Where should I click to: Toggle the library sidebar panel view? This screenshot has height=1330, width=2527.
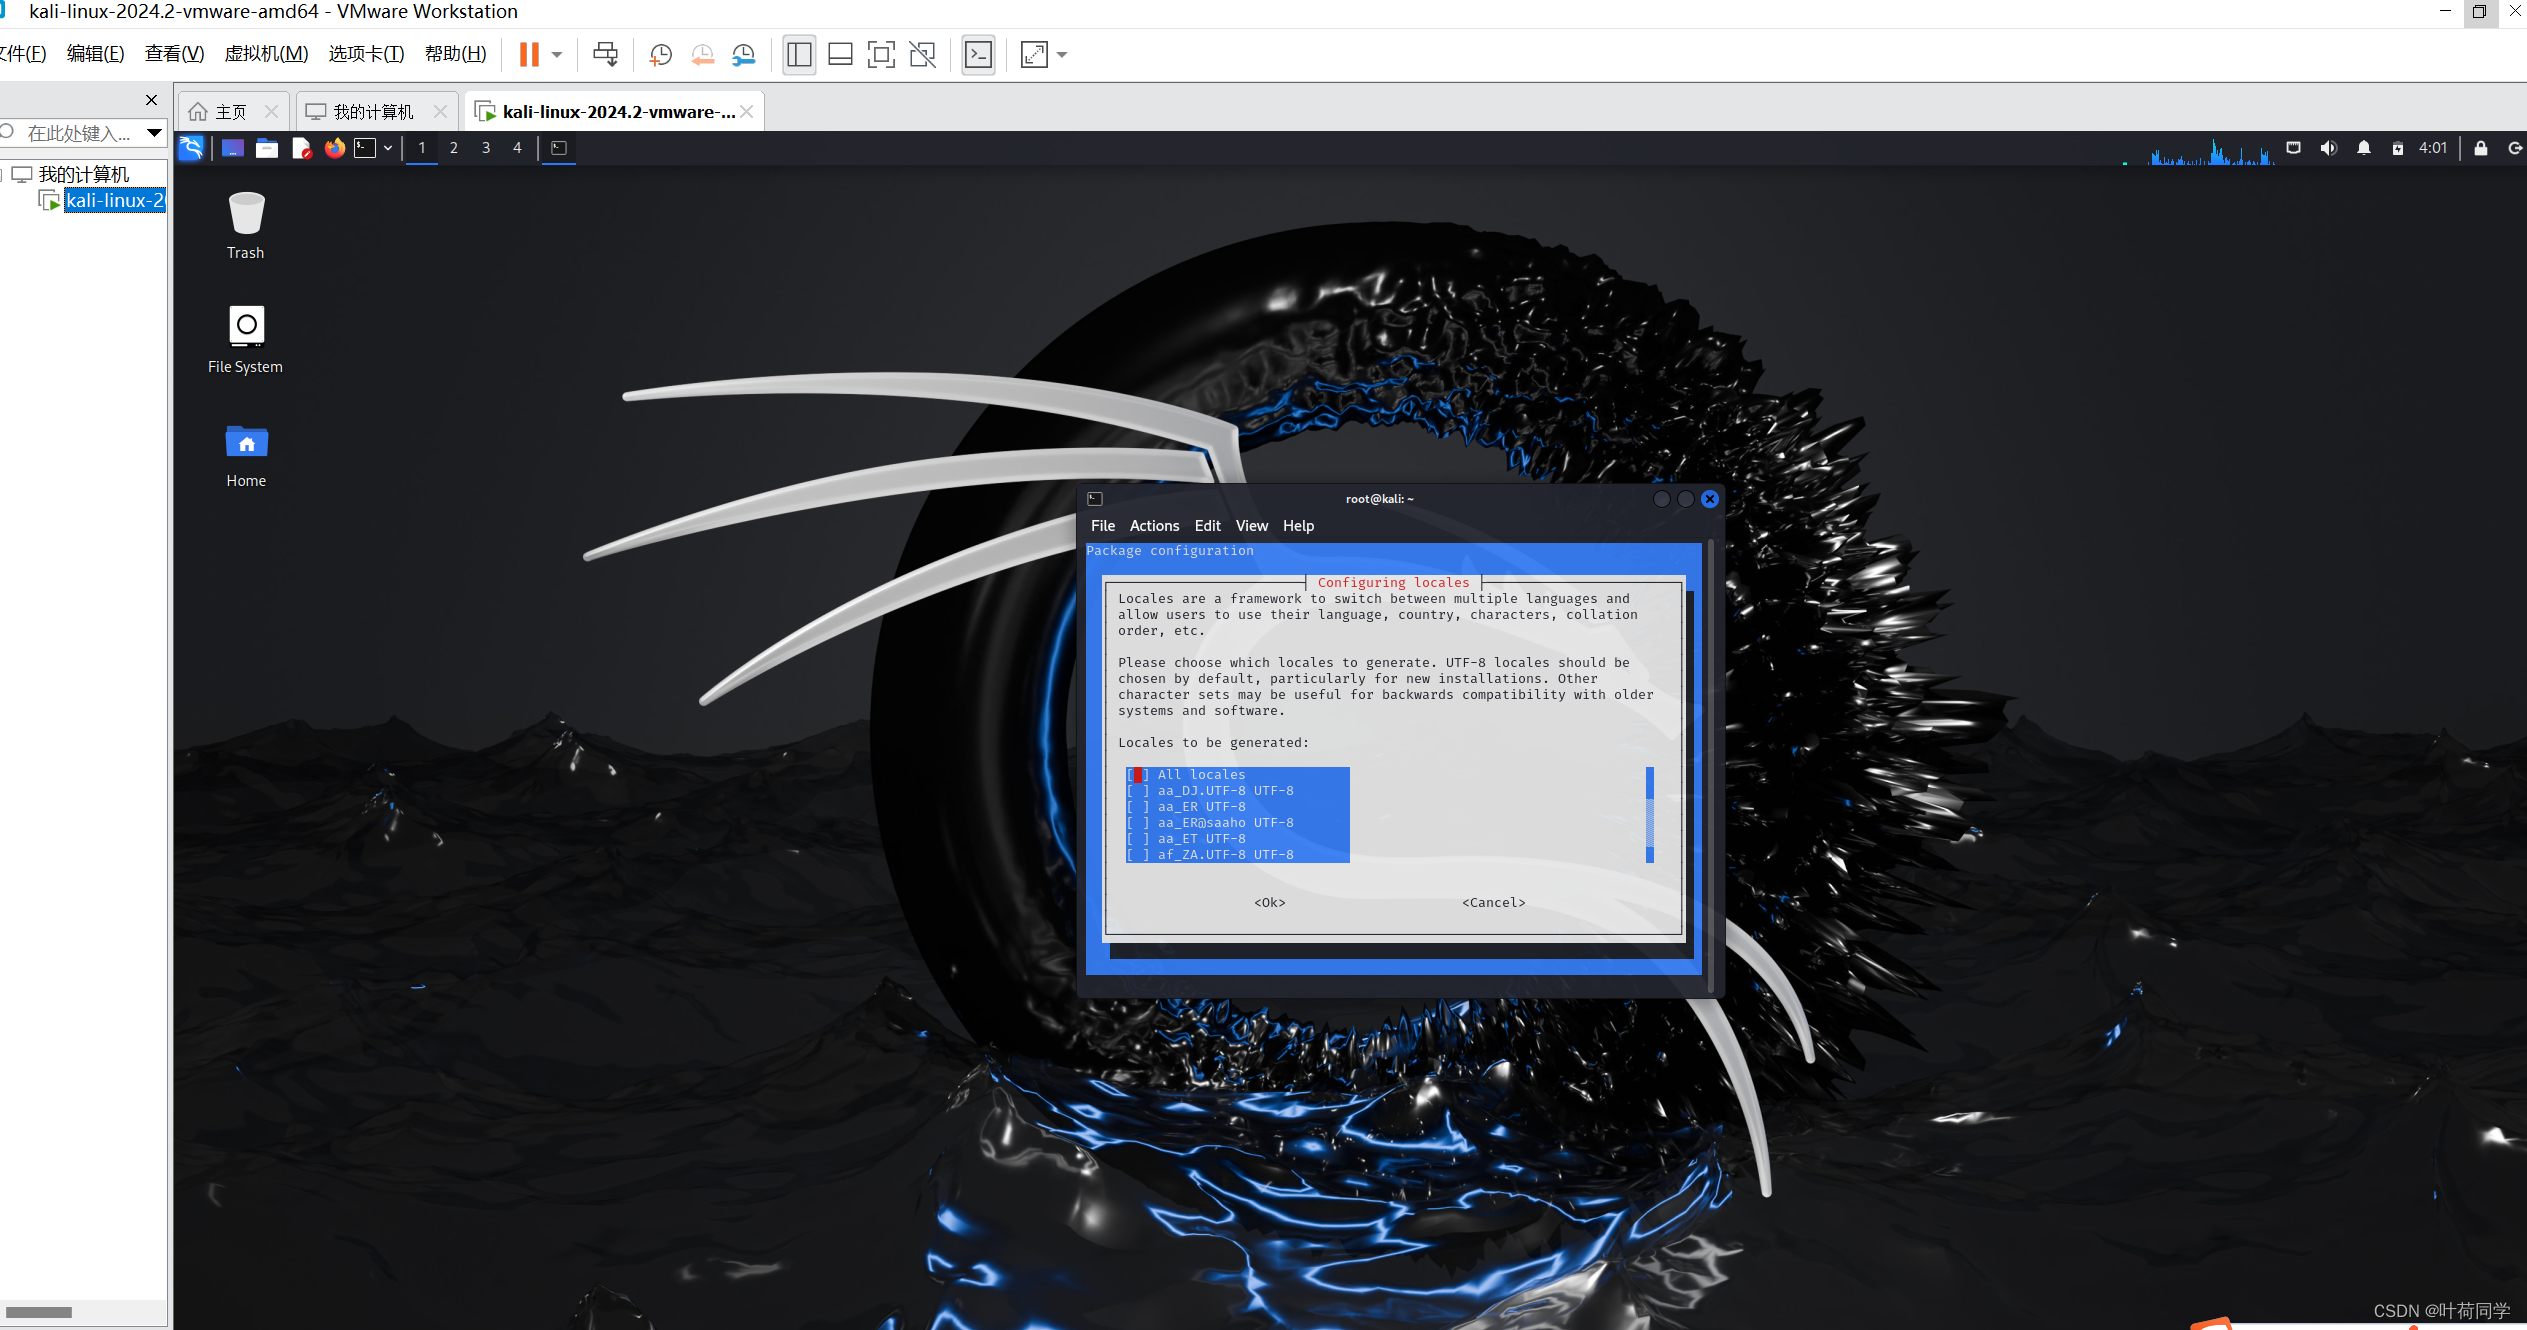coord(799,55)
